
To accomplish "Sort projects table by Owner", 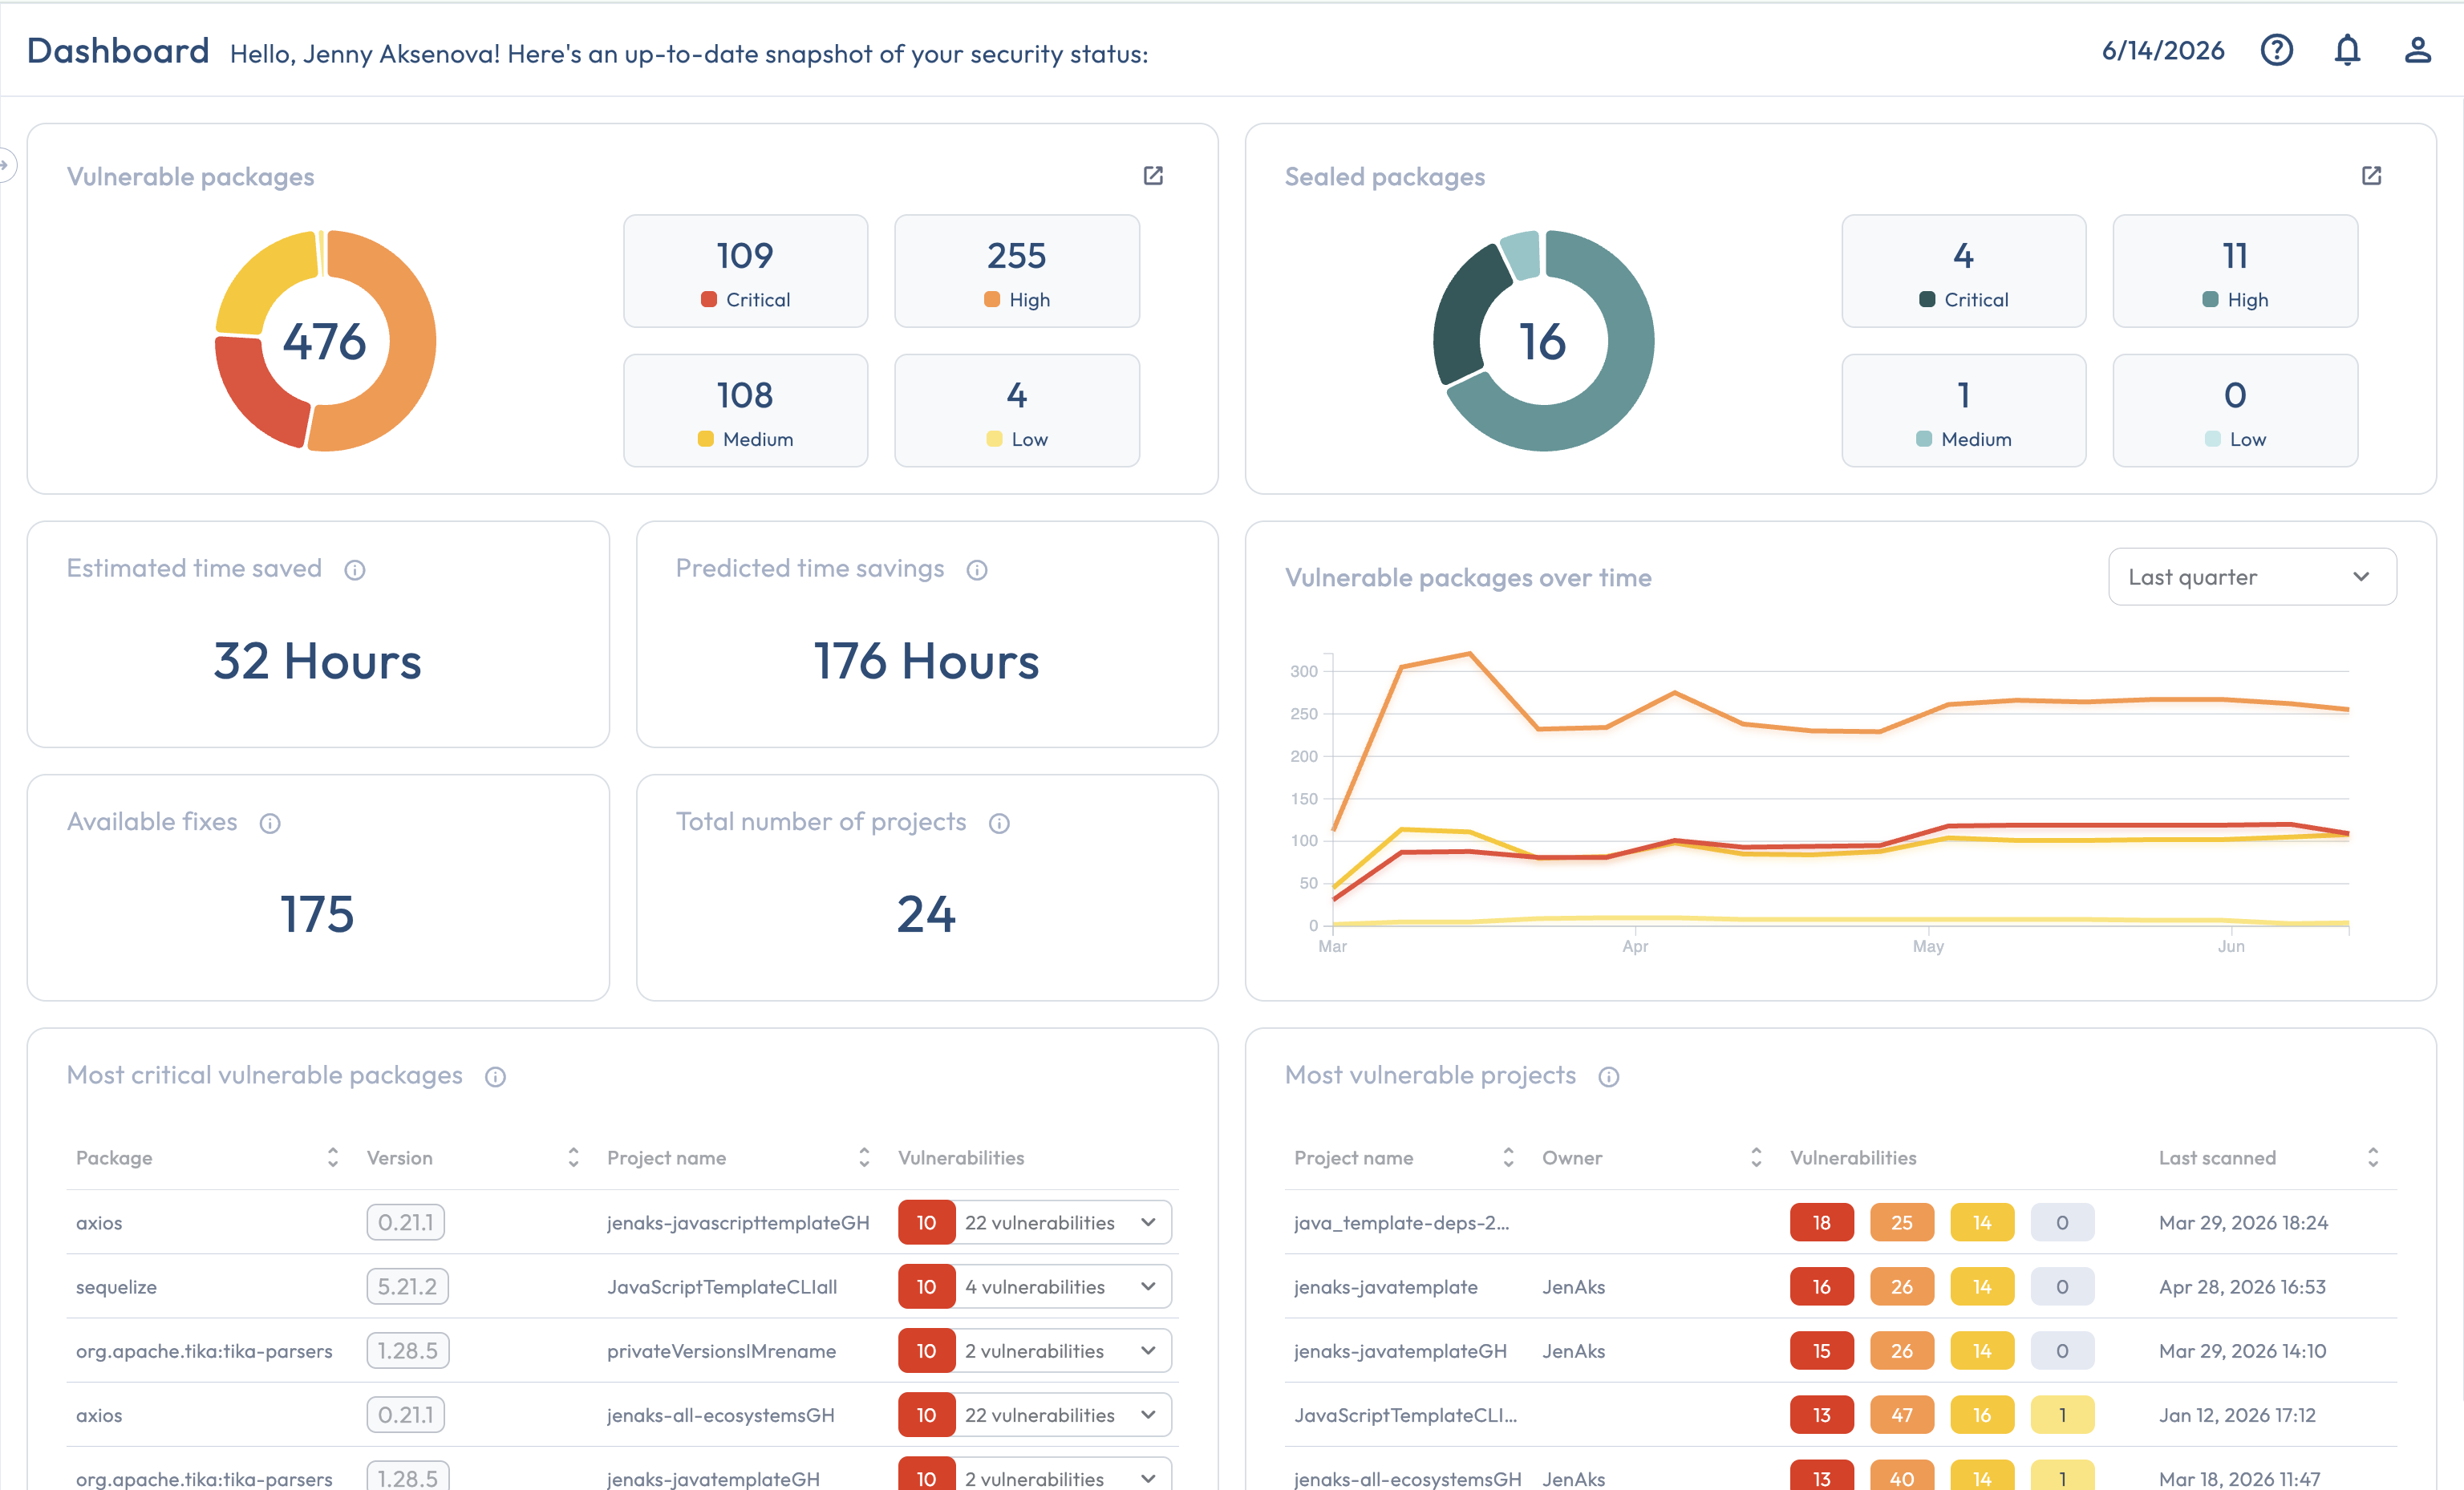I will tap(1756, 1157).
